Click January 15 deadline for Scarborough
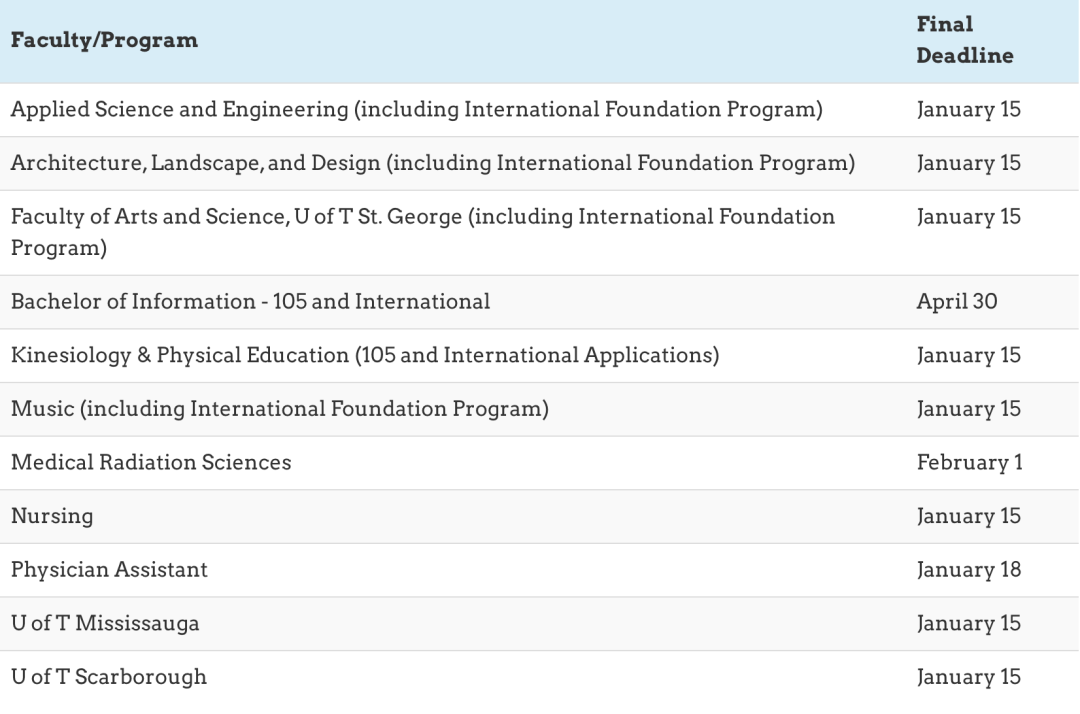The height and width of the screenshot is (714, 1080). 968,677
